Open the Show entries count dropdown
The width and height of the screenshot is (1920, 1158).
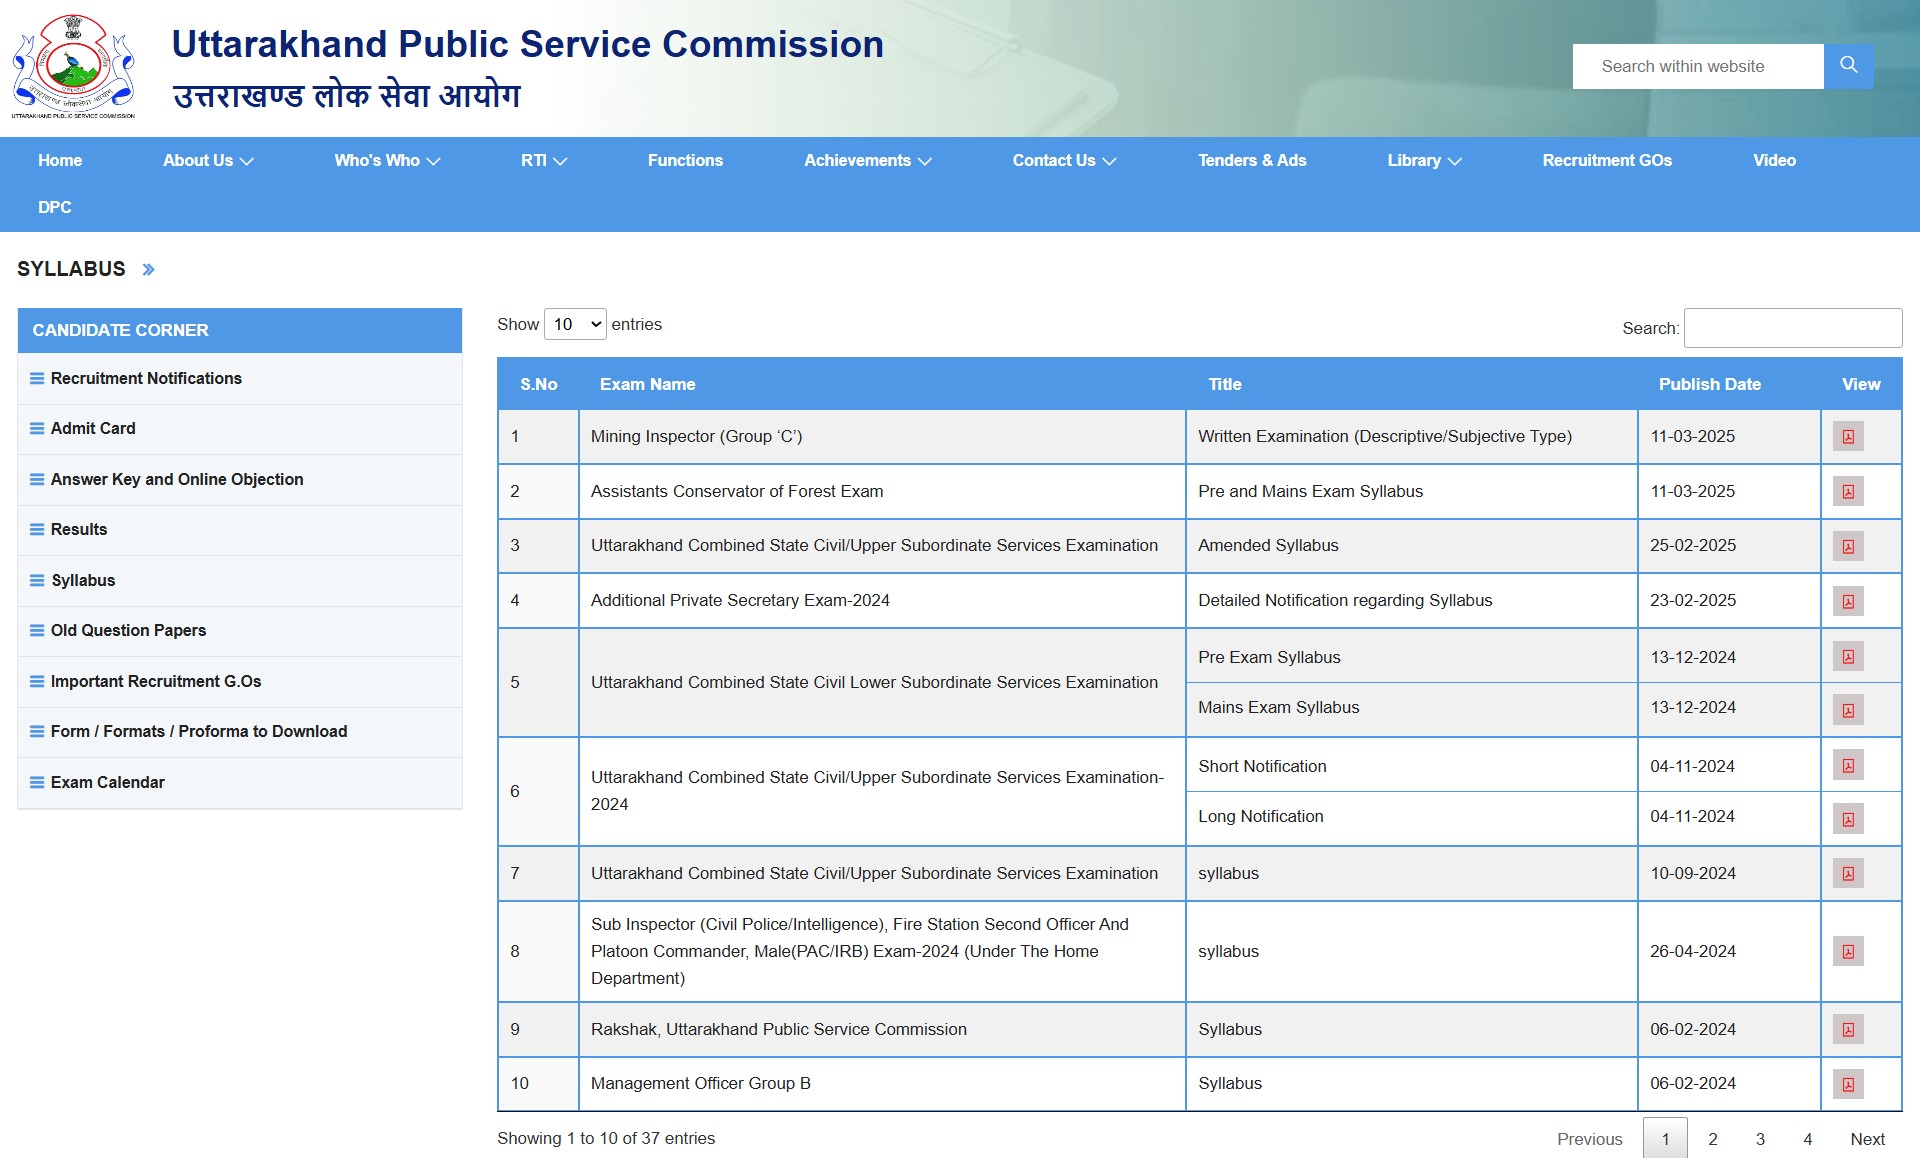(x=575, y=324)
